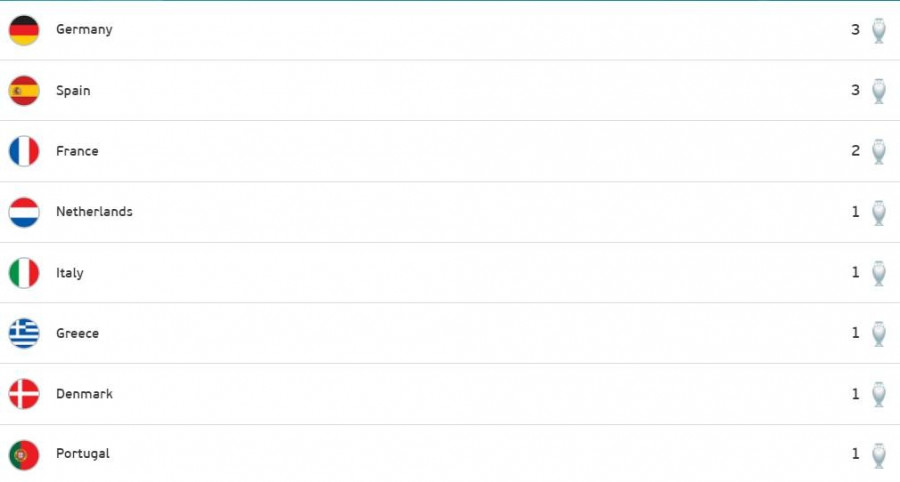Open the Germany team name link

[84, 30]
